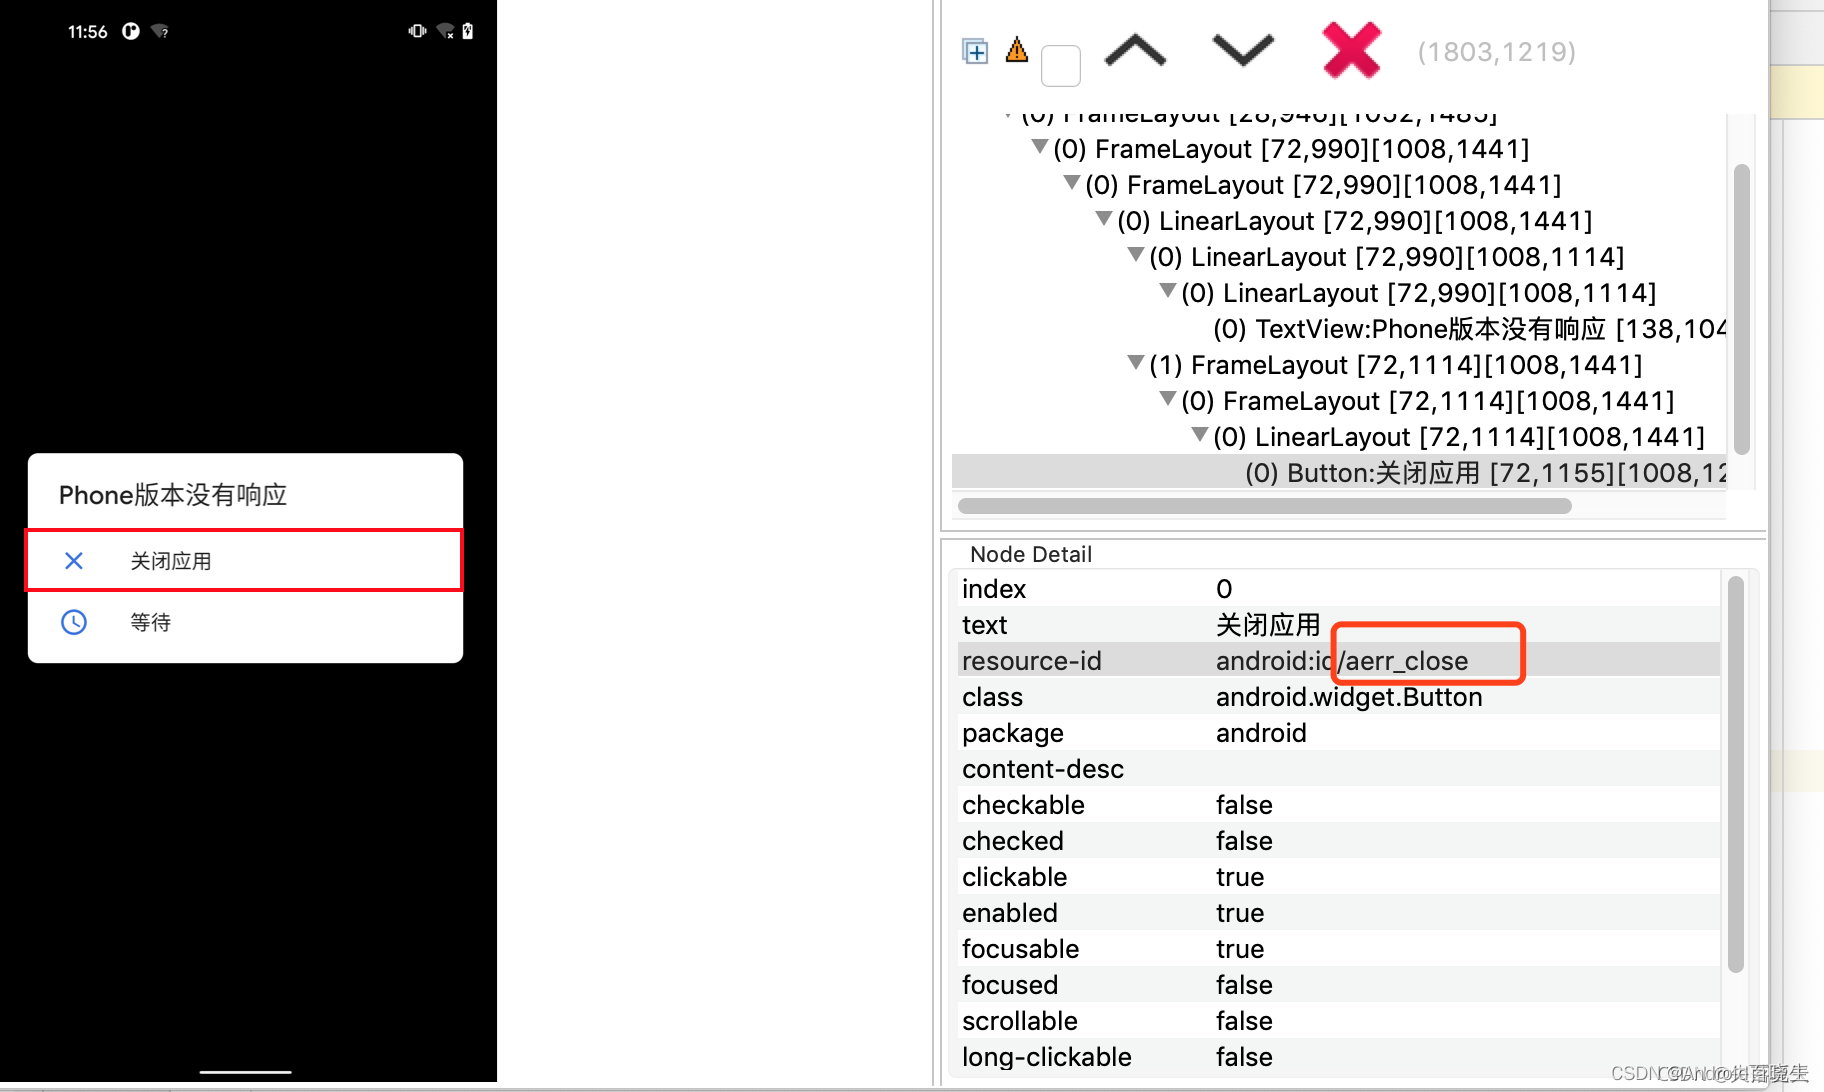The width and height of the screenshot is (1824, 1092).
Task: Click the clickable row value true
Action: click(1240, 877)
